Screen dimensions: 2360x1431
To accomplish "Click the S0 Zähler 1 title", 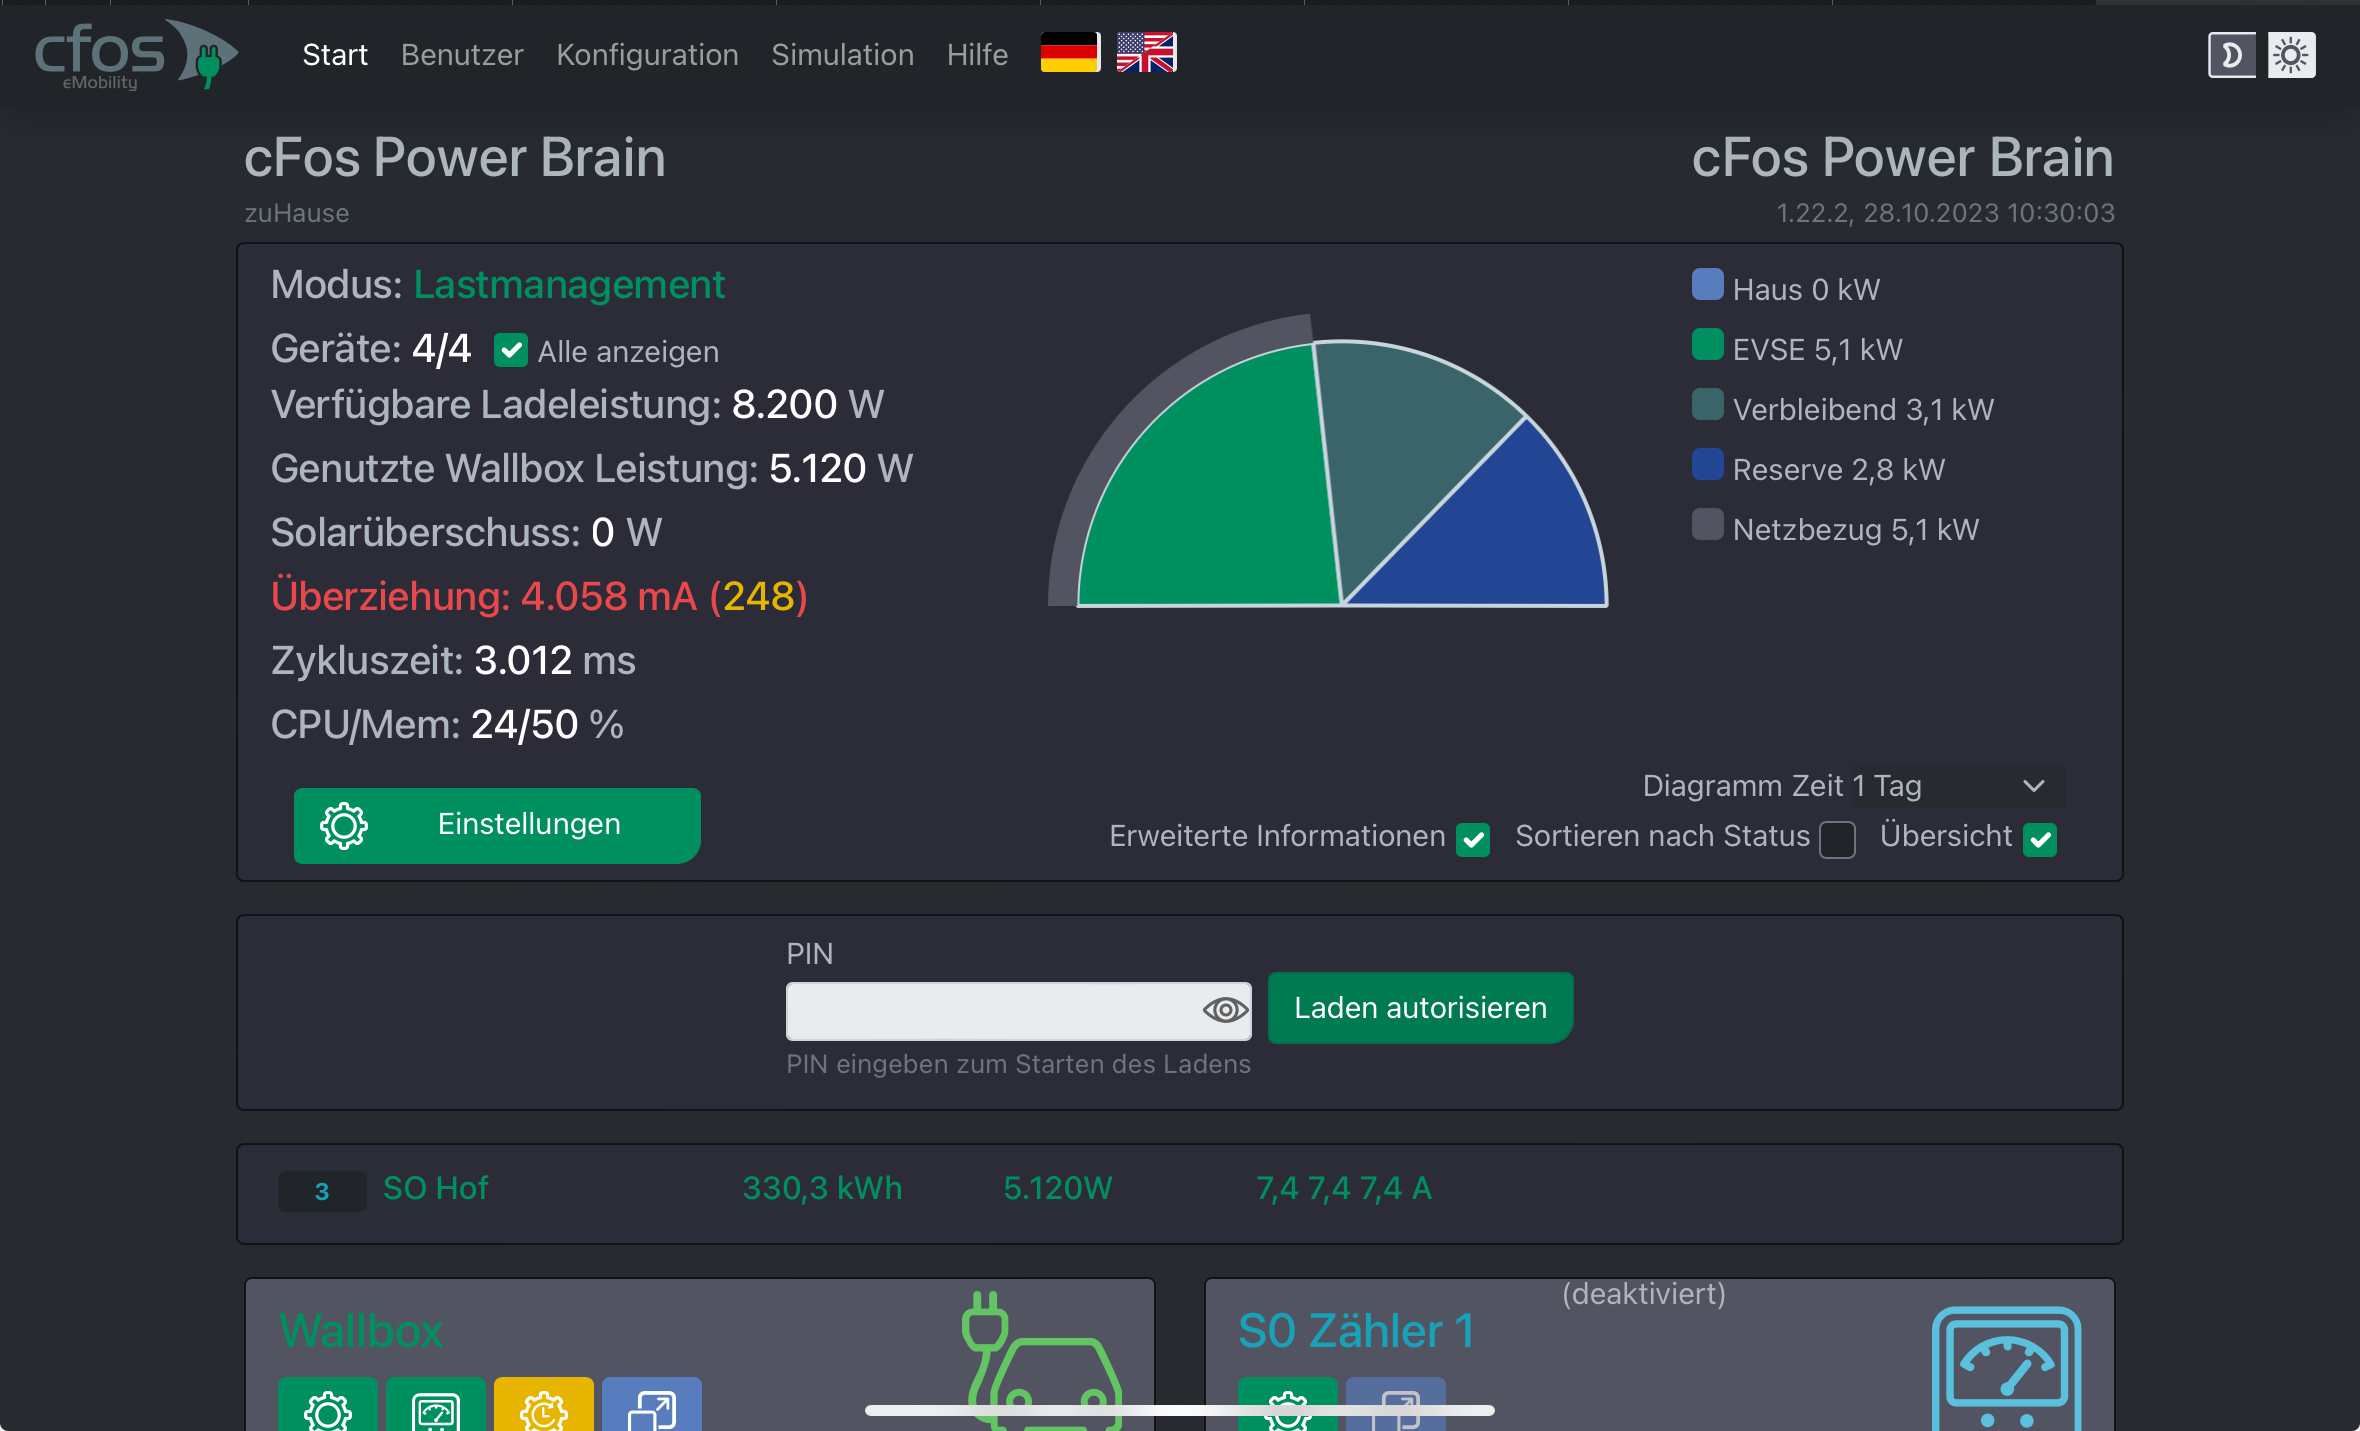I will pyautogui.click(x=1356, y=1331).
